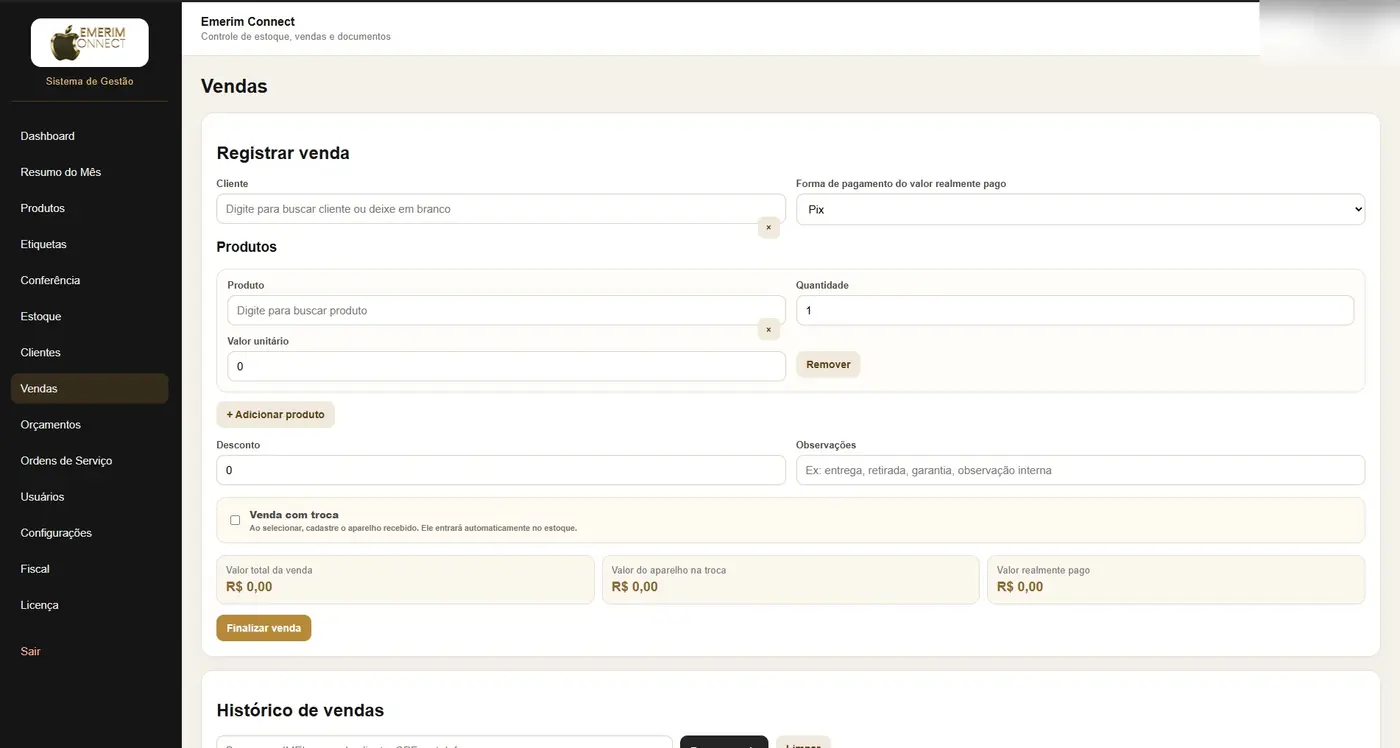Screen dimensions: 1400x748
Task: Click the Remover button
Action: pos(828,365)
